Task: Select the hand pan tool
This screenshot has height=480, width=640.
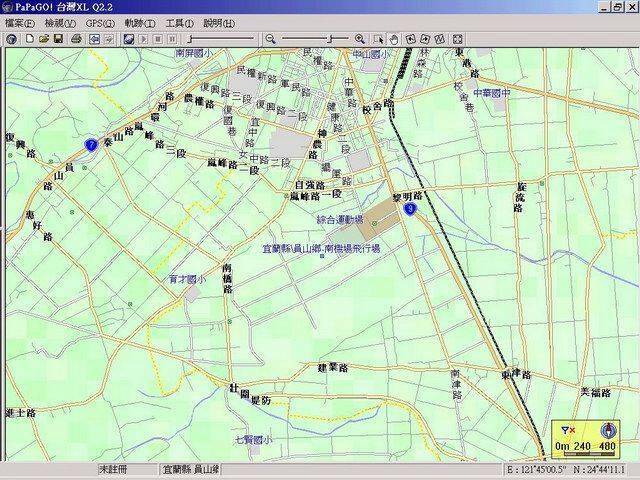Action: pos(394,39)
